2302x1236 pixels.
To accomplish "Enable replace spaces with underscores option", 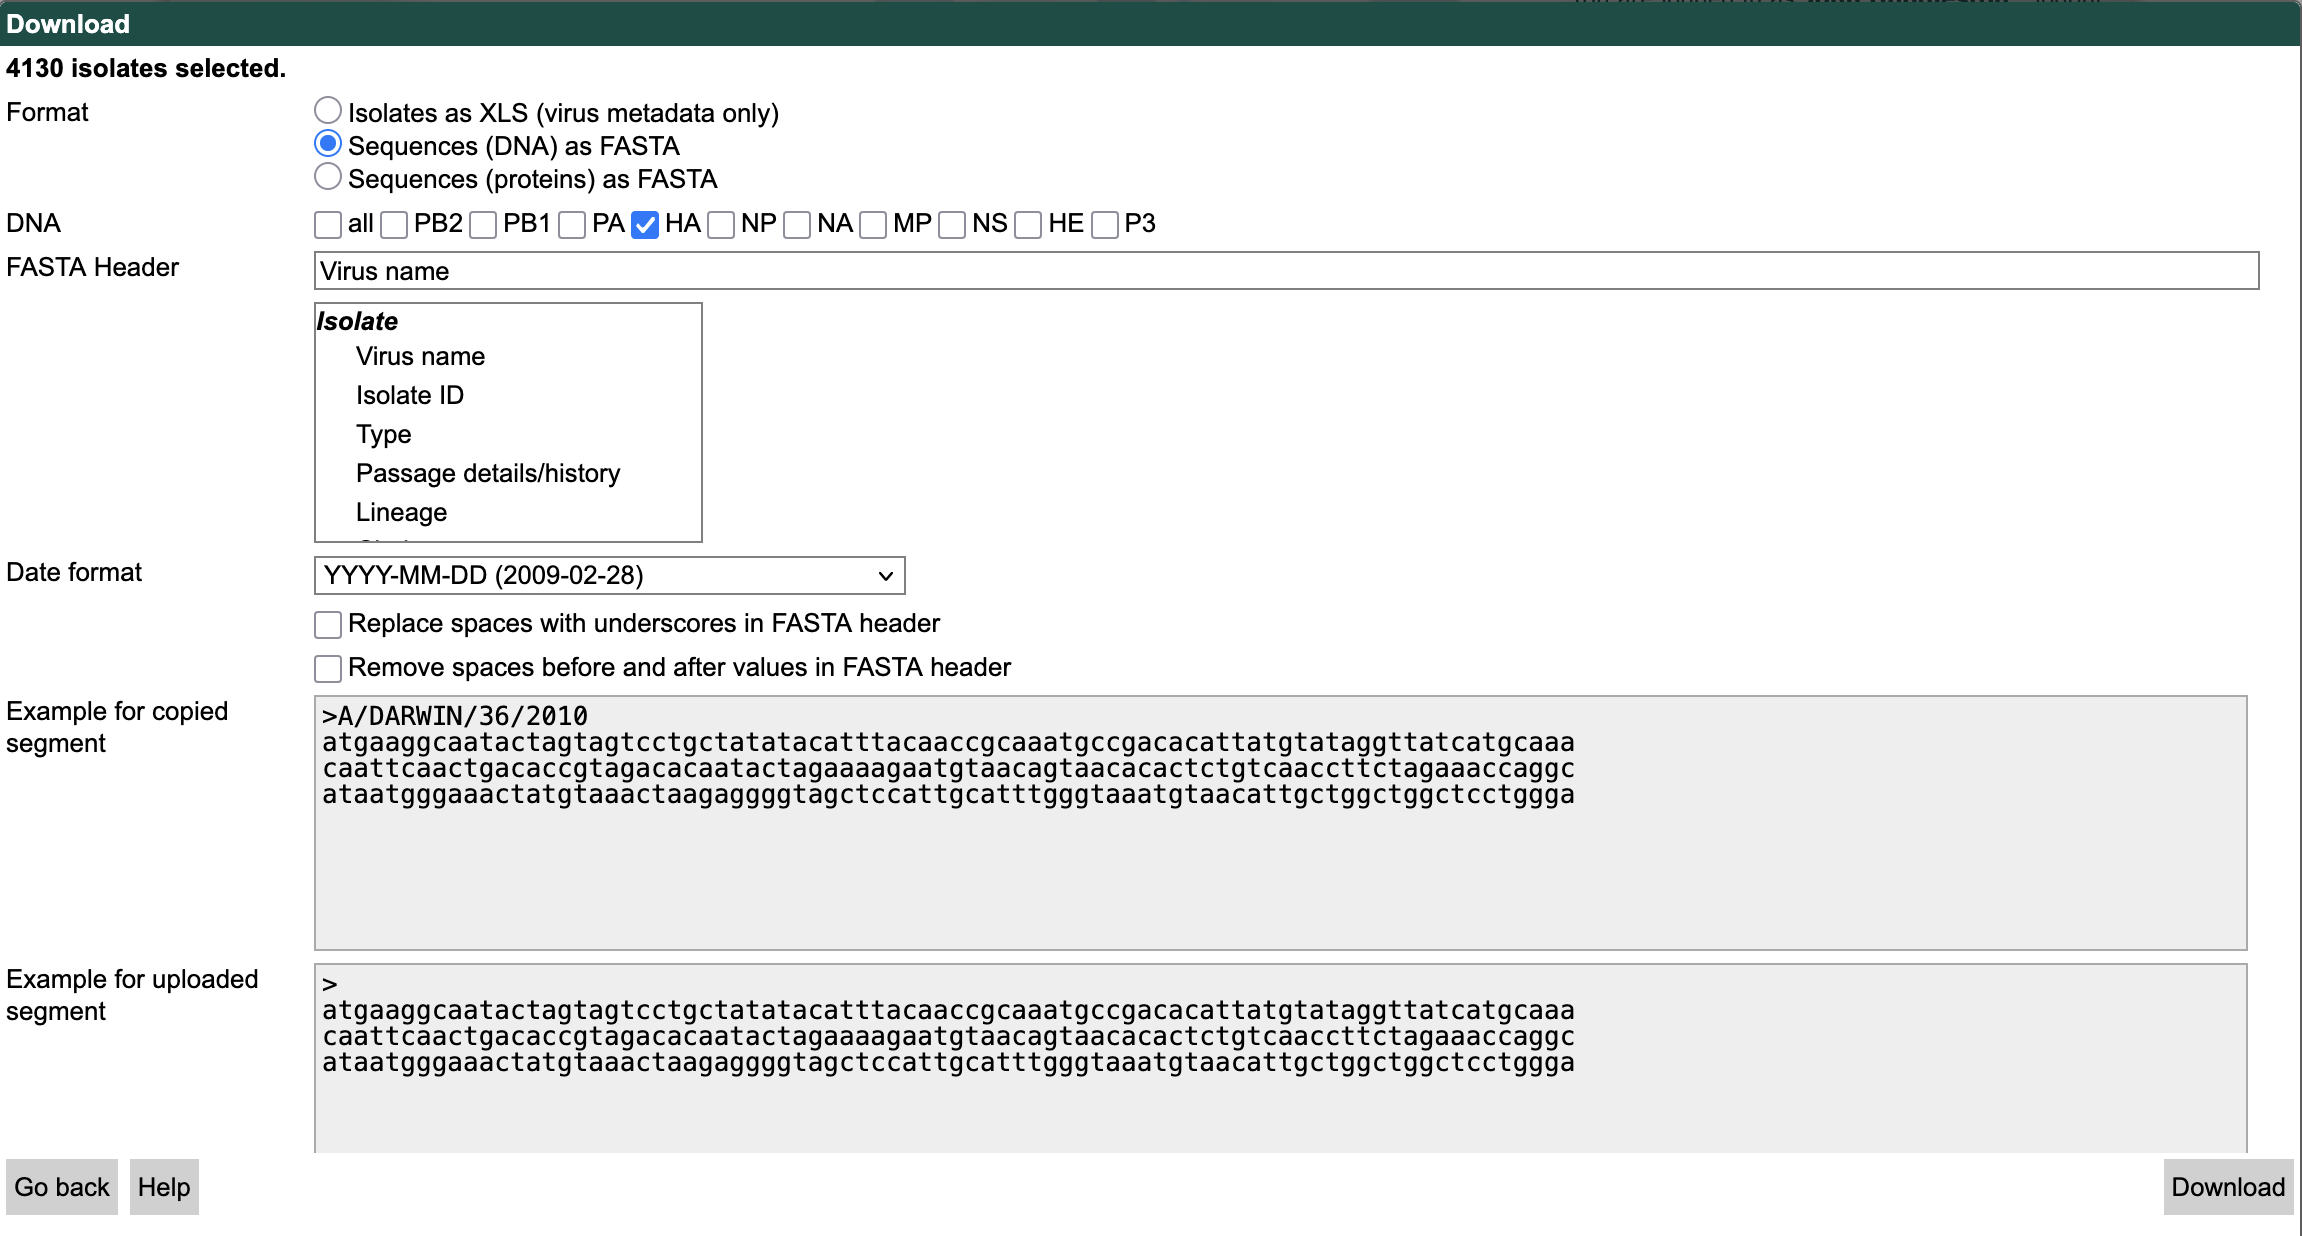I will pos(327,625).
